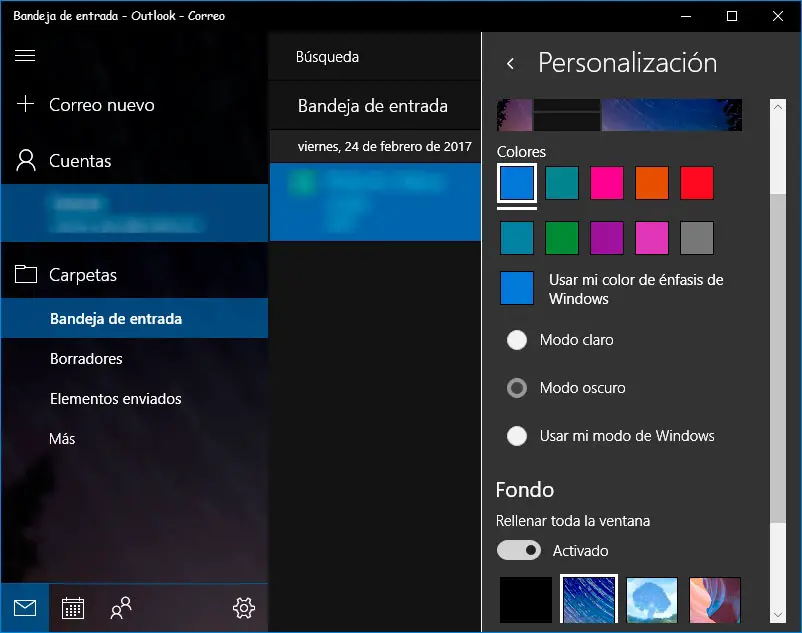802x633 pixels.
Task: Open the Calendar app icon
Action: [73, 608]
